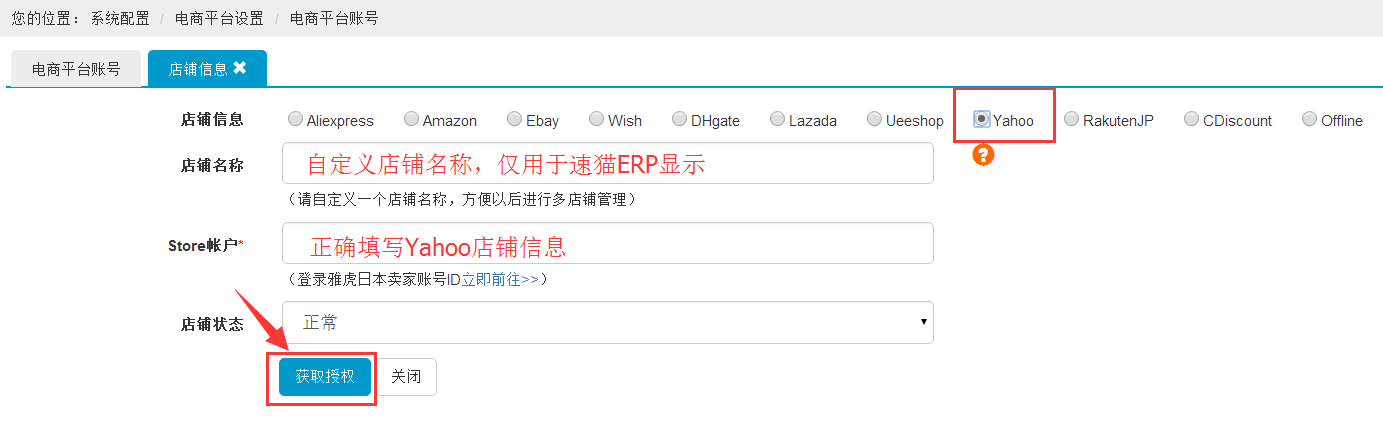The height and width of the screenshot is (424, 1383).
Task: Click the 获取授权 button
Action: point(325,377)
